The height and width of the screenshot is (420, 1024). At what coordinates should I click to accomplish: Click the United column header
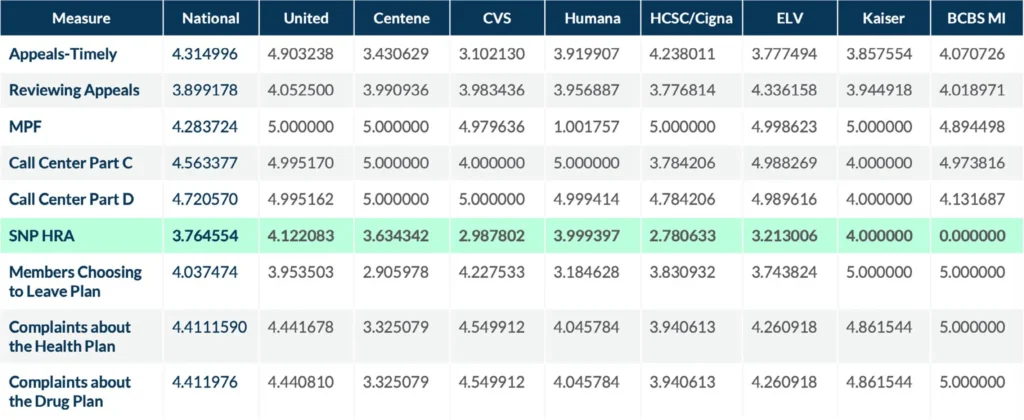(x=306, y=19)
